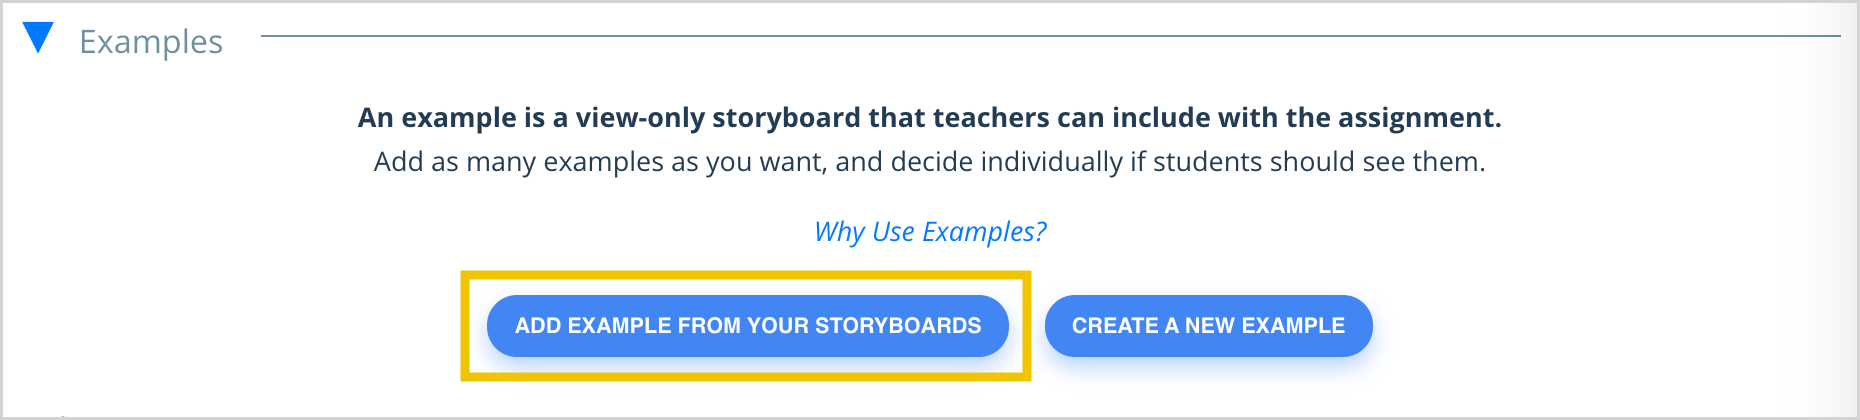
Task: Select the bold example description sentence
Action: point(930,117)
